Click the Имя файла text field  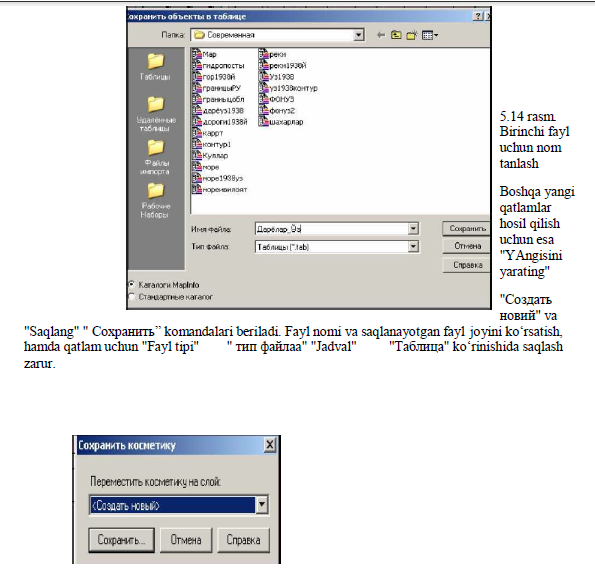point(332,229)
